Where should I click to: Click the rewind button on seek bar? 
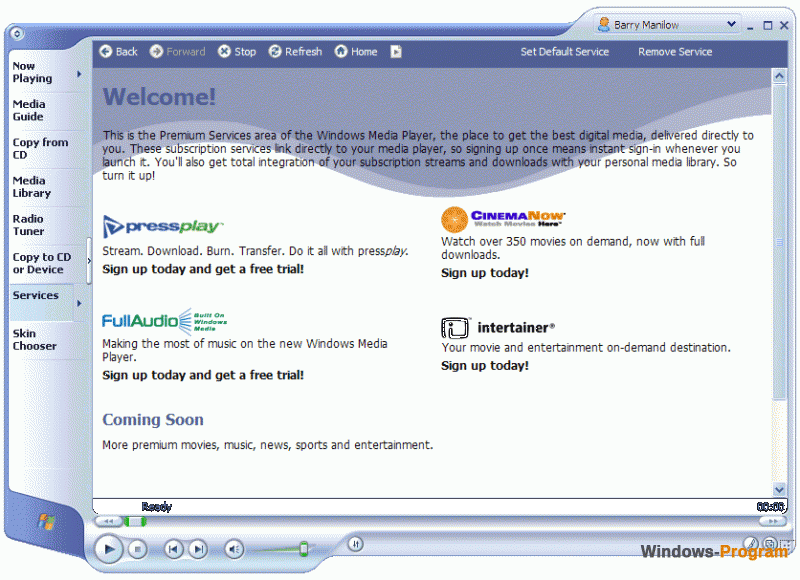108,521
